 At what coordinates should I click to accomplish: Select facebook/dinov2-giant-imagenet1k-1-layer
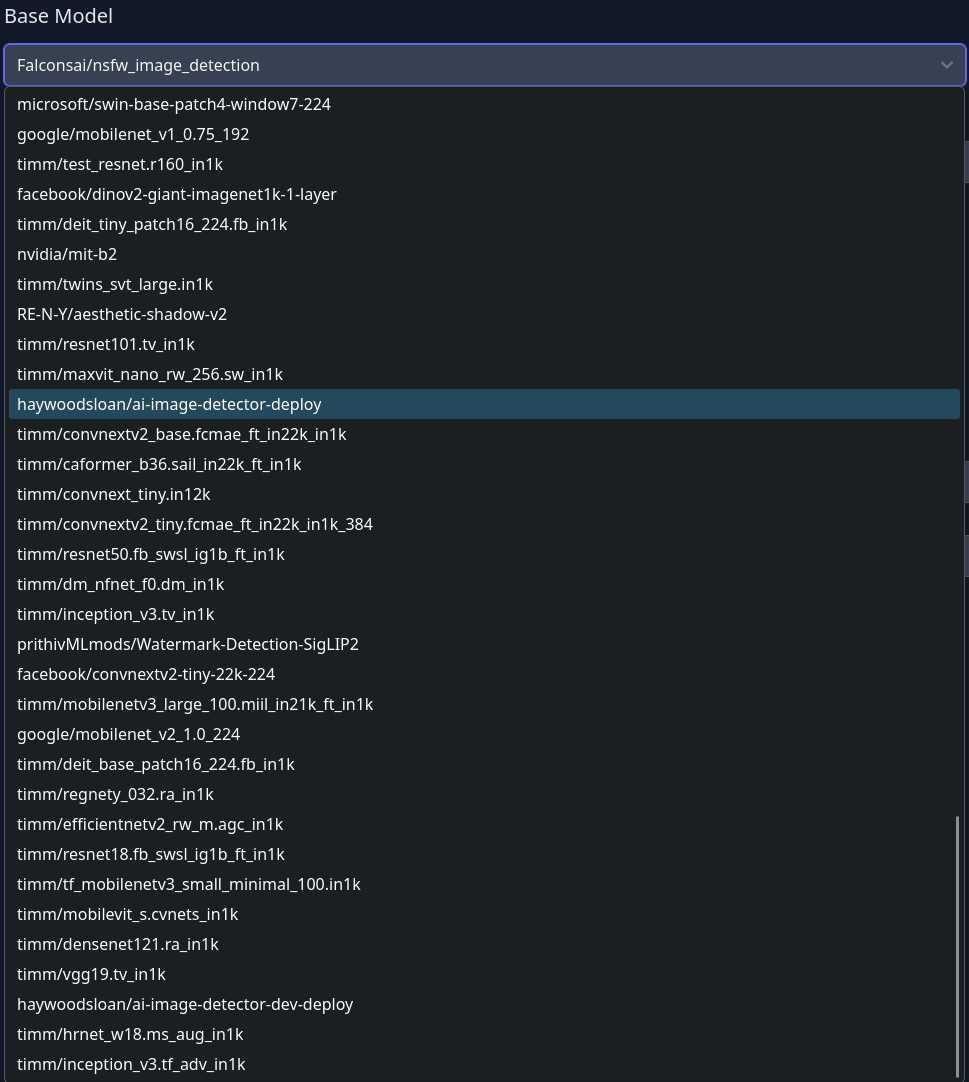(x=484, y=194)
